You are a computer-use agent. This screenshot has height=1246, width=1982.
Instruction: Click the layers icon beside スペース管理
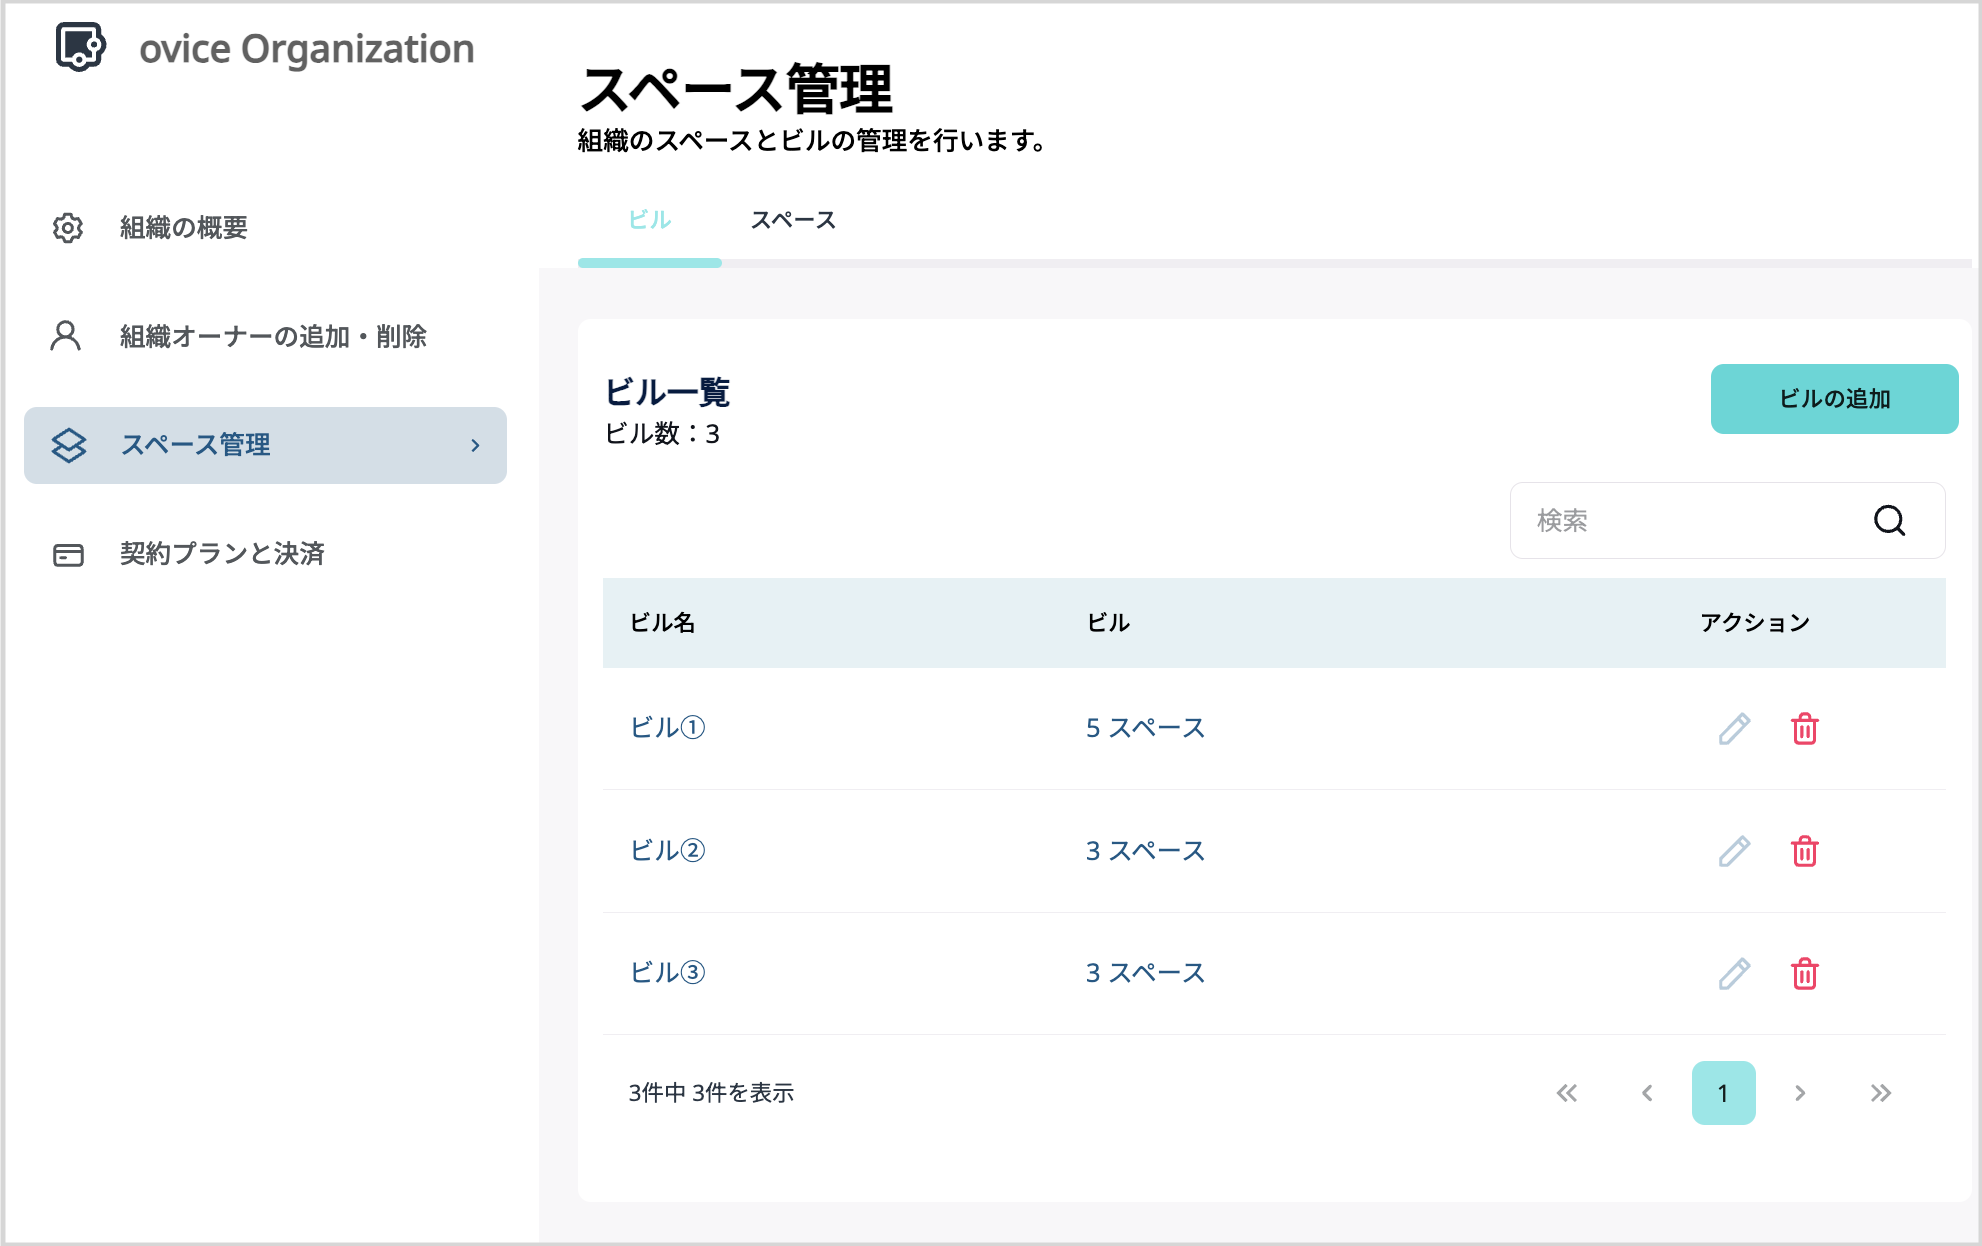[69, 445]
